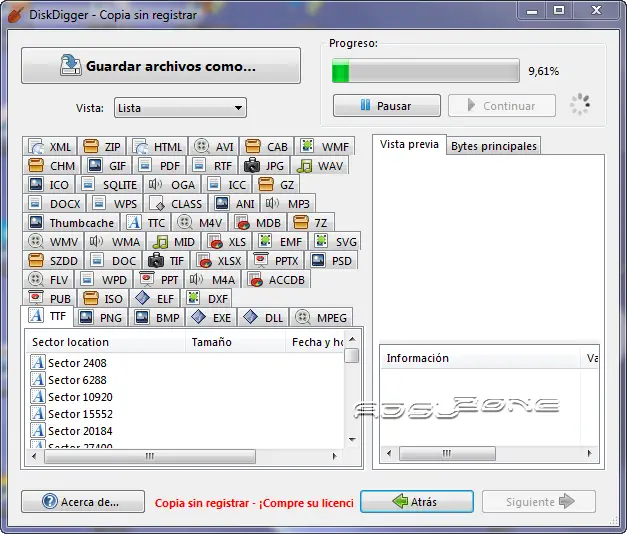This screenshot has height=534, width=627.
Task: Click the Guardar archivos como button
Action: [161, 66]
